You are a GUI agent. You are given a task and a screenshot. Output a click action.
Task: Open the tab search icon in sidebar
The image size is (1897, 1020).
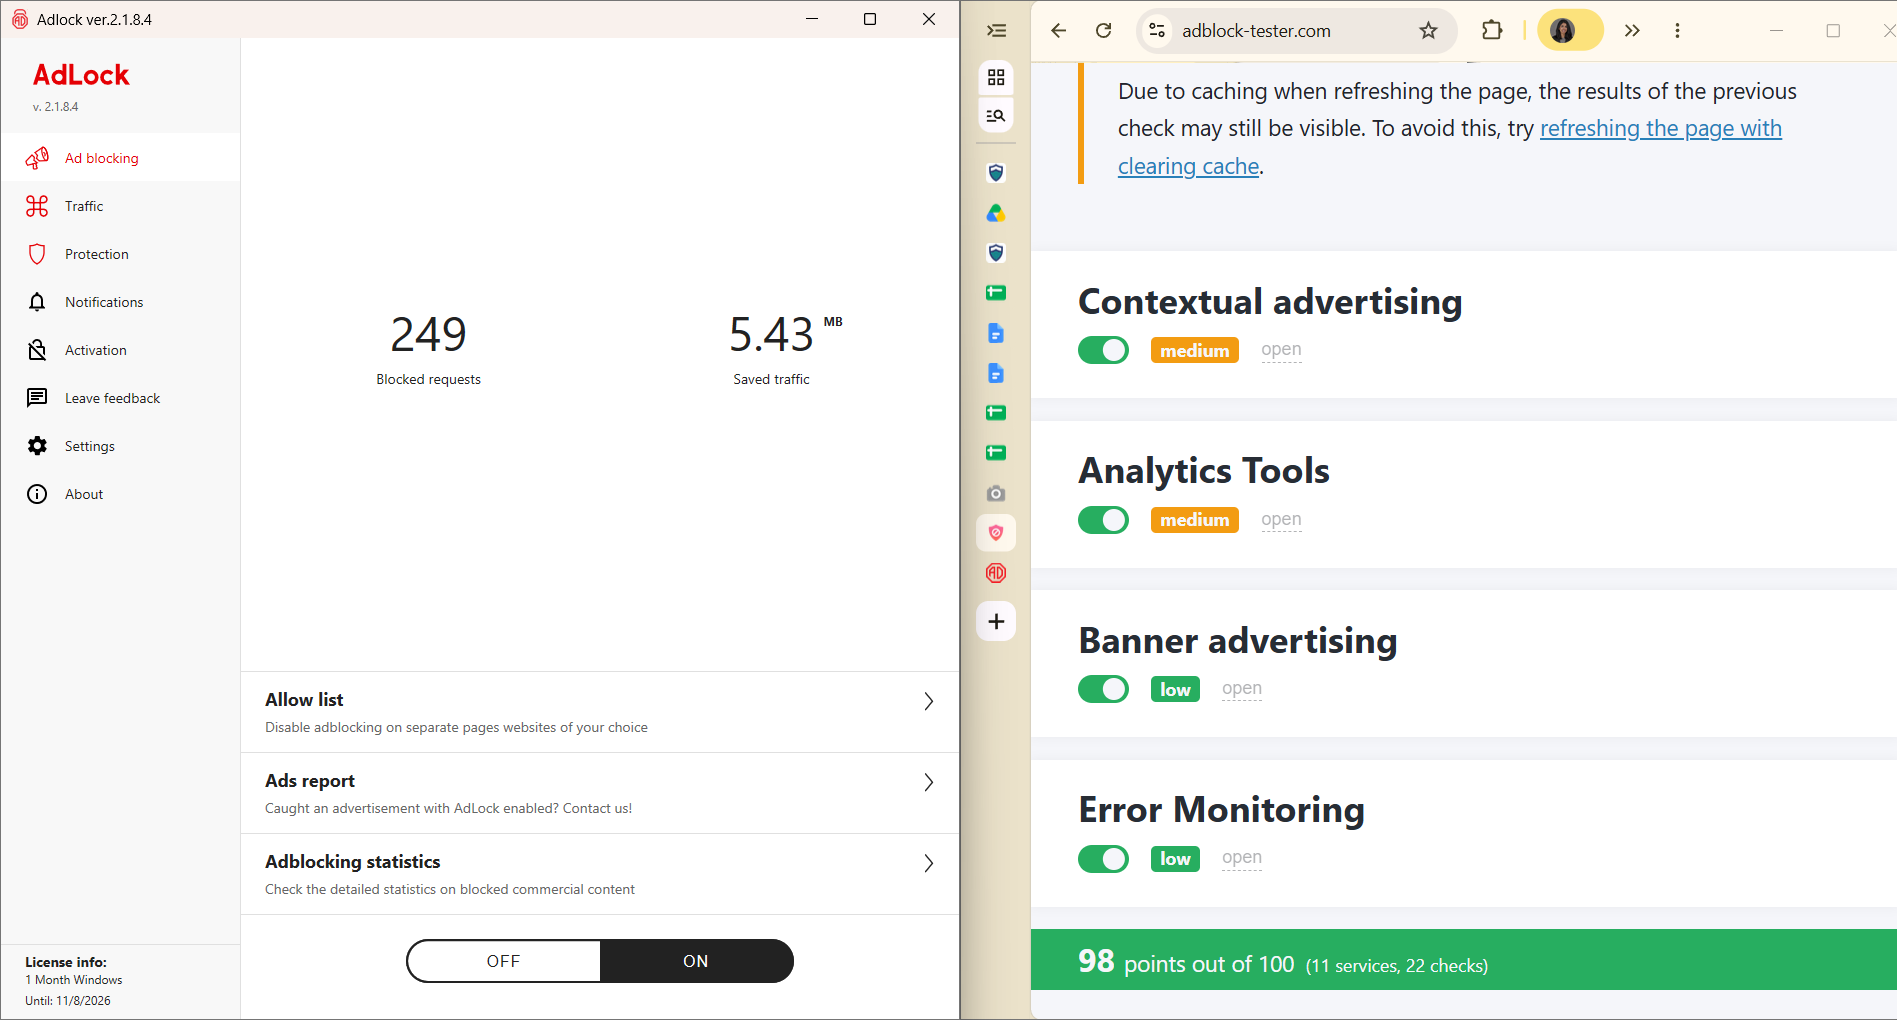point(996,116)
